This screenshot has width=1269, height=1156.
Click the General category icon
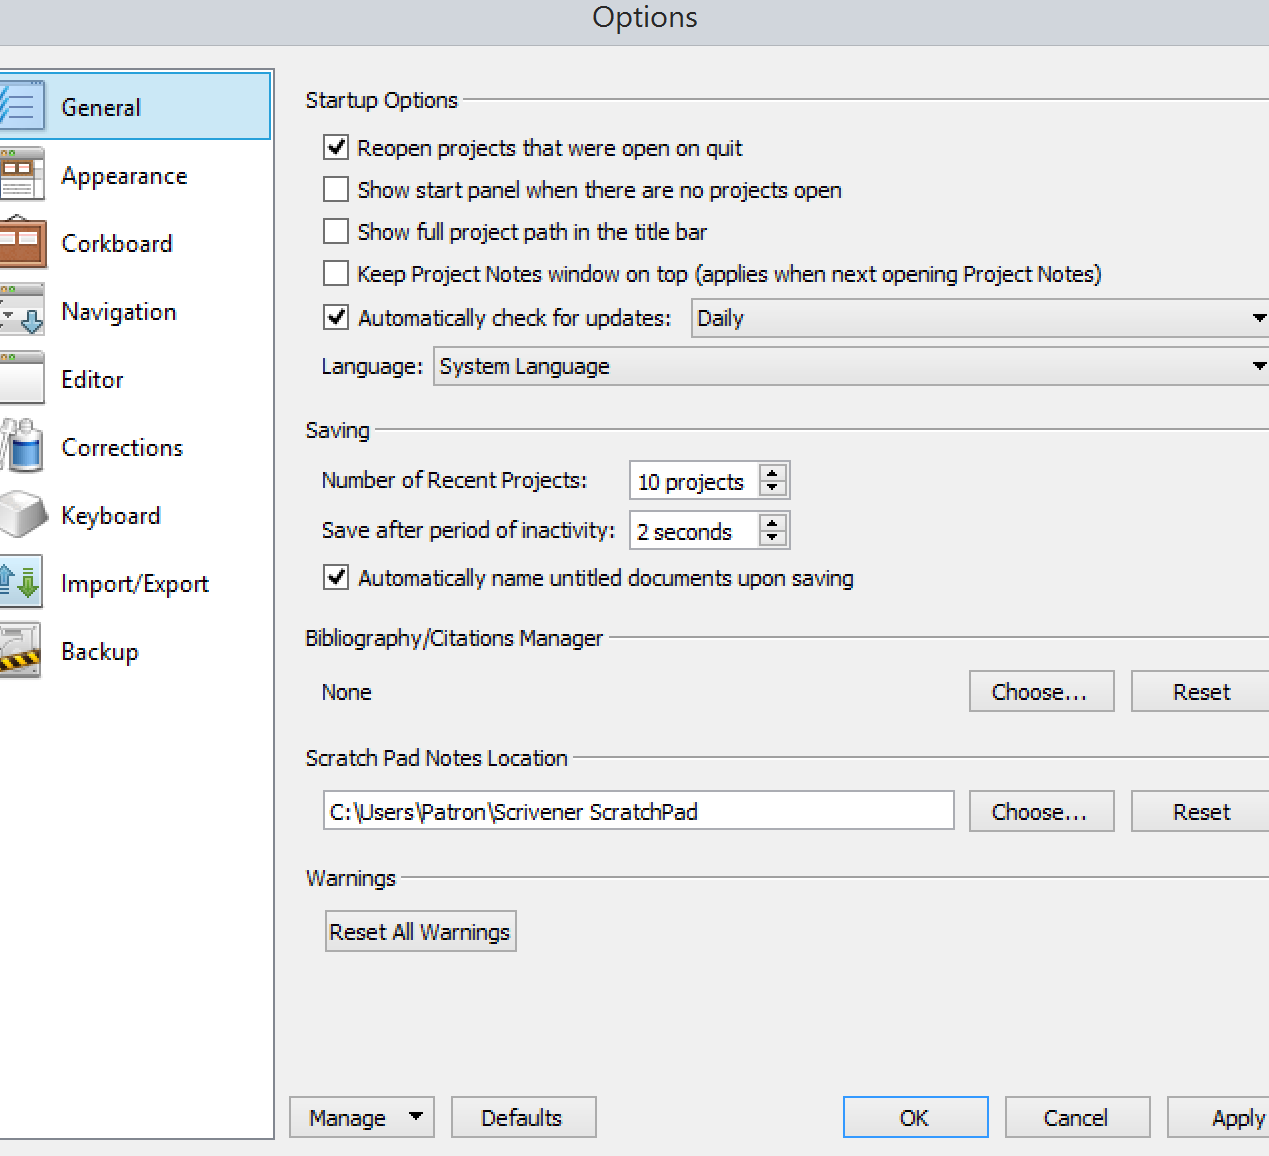[21, 106]
